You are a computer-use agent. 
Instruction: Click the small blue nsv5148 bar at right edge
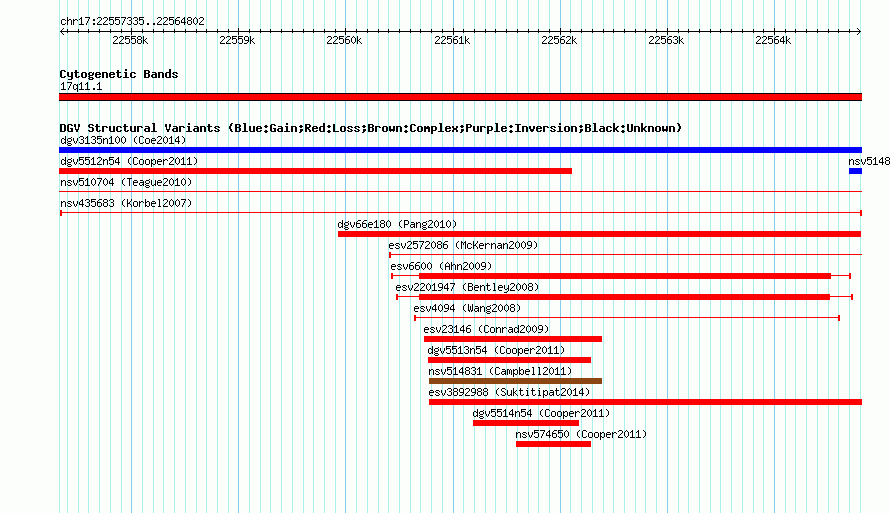[x=855, y=171]
